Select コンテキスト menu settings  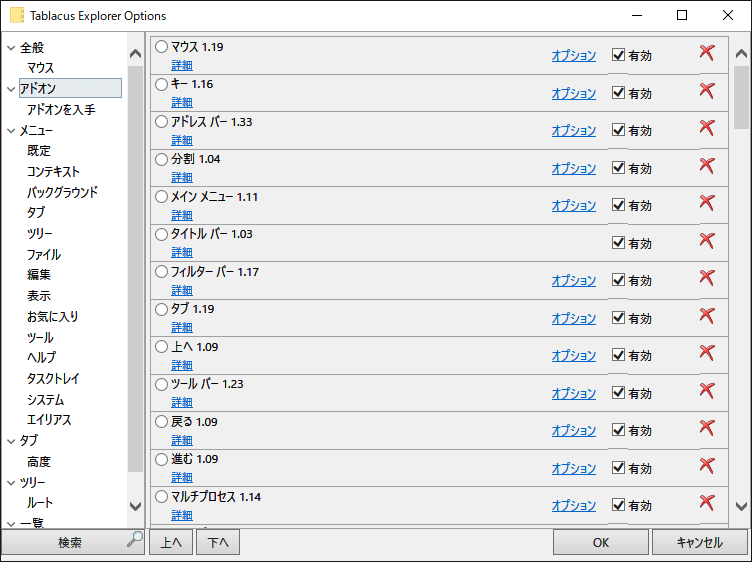tap(53, 172)
